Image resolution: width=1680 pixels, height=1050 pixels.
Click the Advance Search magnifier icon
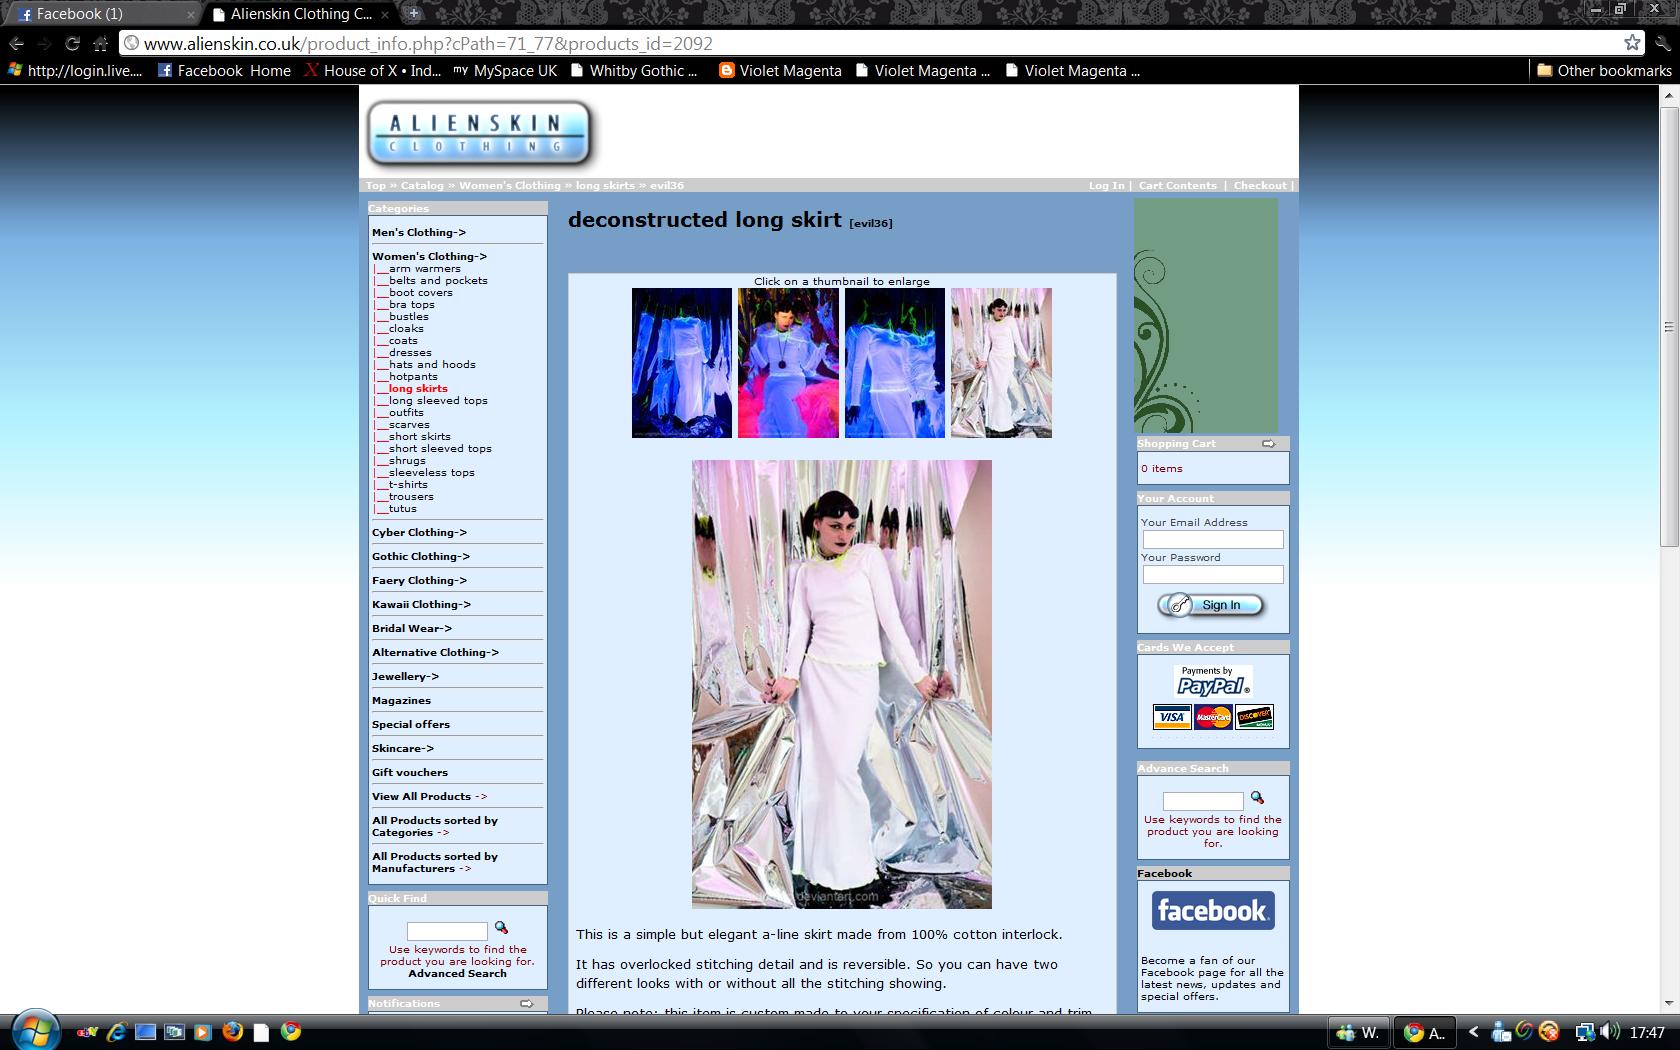point(1257,798)
